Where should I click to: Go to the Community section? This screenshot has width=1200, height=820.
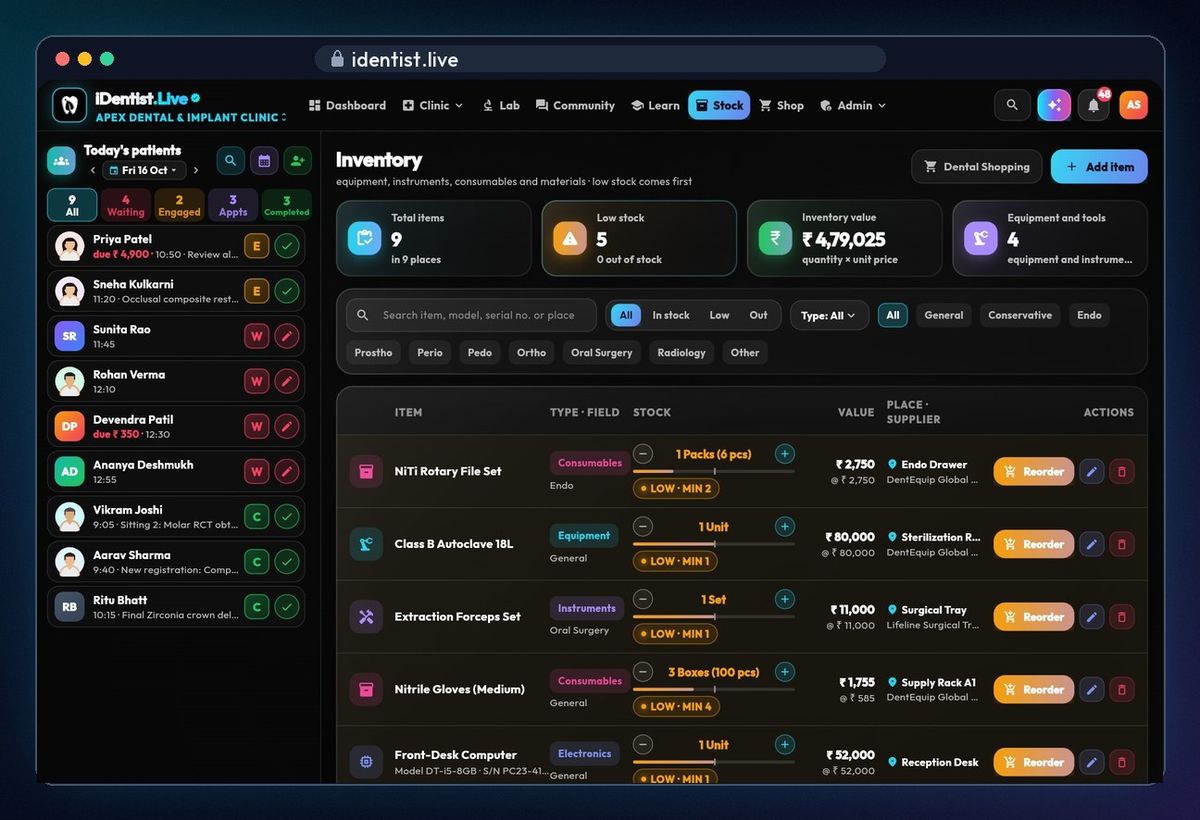click(x=575, y=105)
